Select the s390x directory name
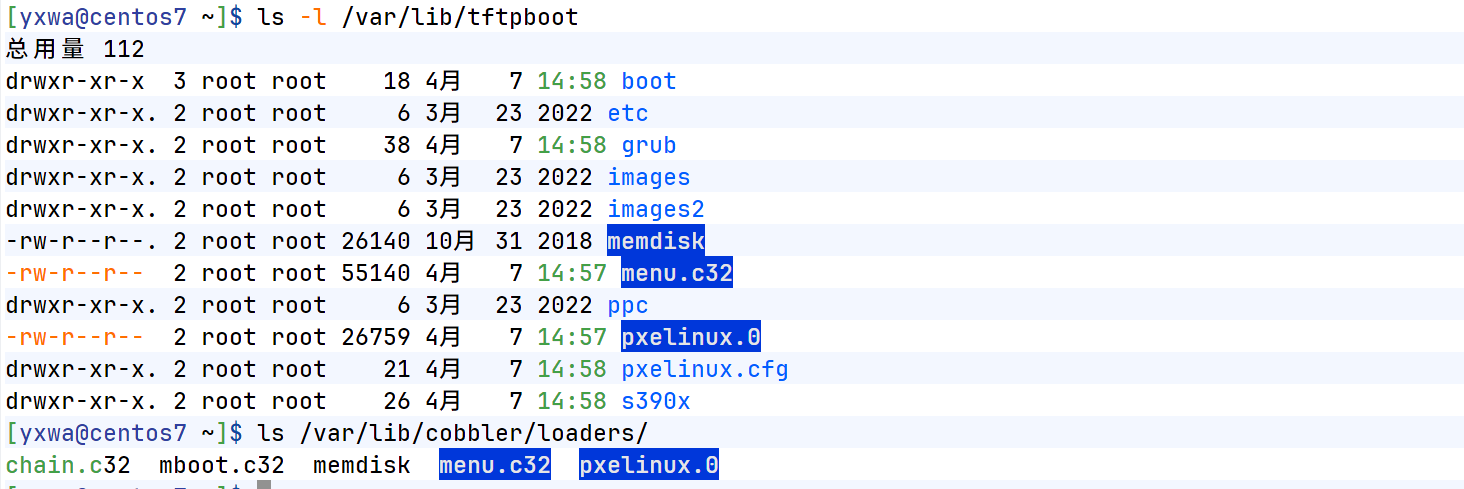Viewport: 1464px width, 489px height. pos(655,401)
